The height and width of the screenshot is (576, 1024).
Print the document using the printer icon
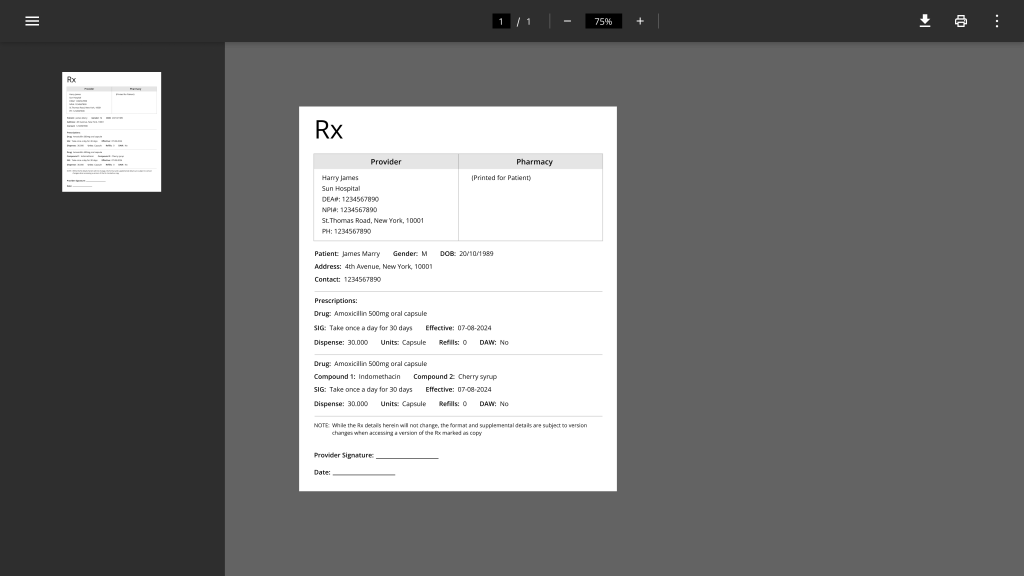[x=961, y=21]
